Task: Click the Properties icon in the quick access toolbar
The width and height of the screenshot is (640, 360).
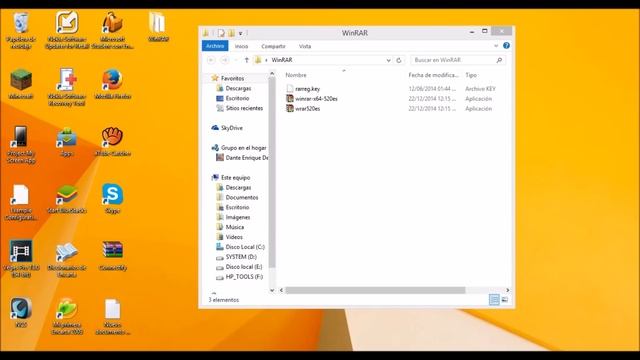Action: (x=221, y=33)
